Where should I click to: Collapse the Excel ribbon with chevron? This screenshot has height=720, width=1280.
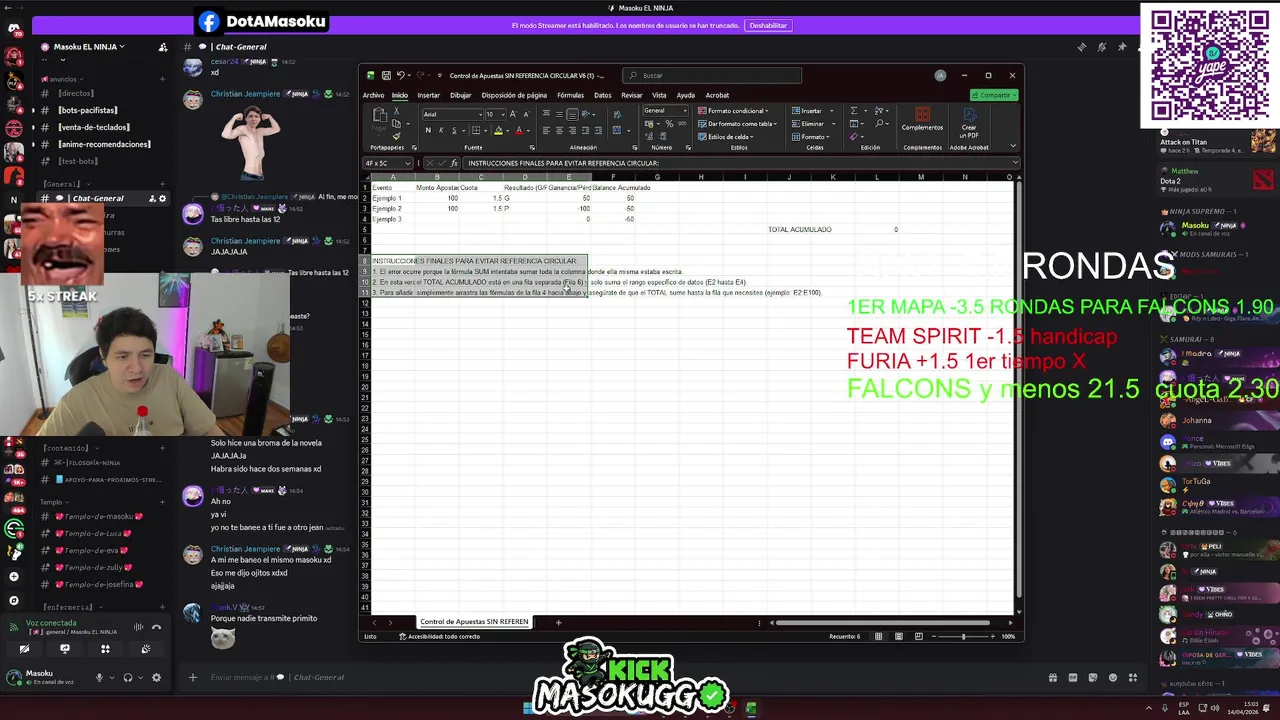point(1012,147)
